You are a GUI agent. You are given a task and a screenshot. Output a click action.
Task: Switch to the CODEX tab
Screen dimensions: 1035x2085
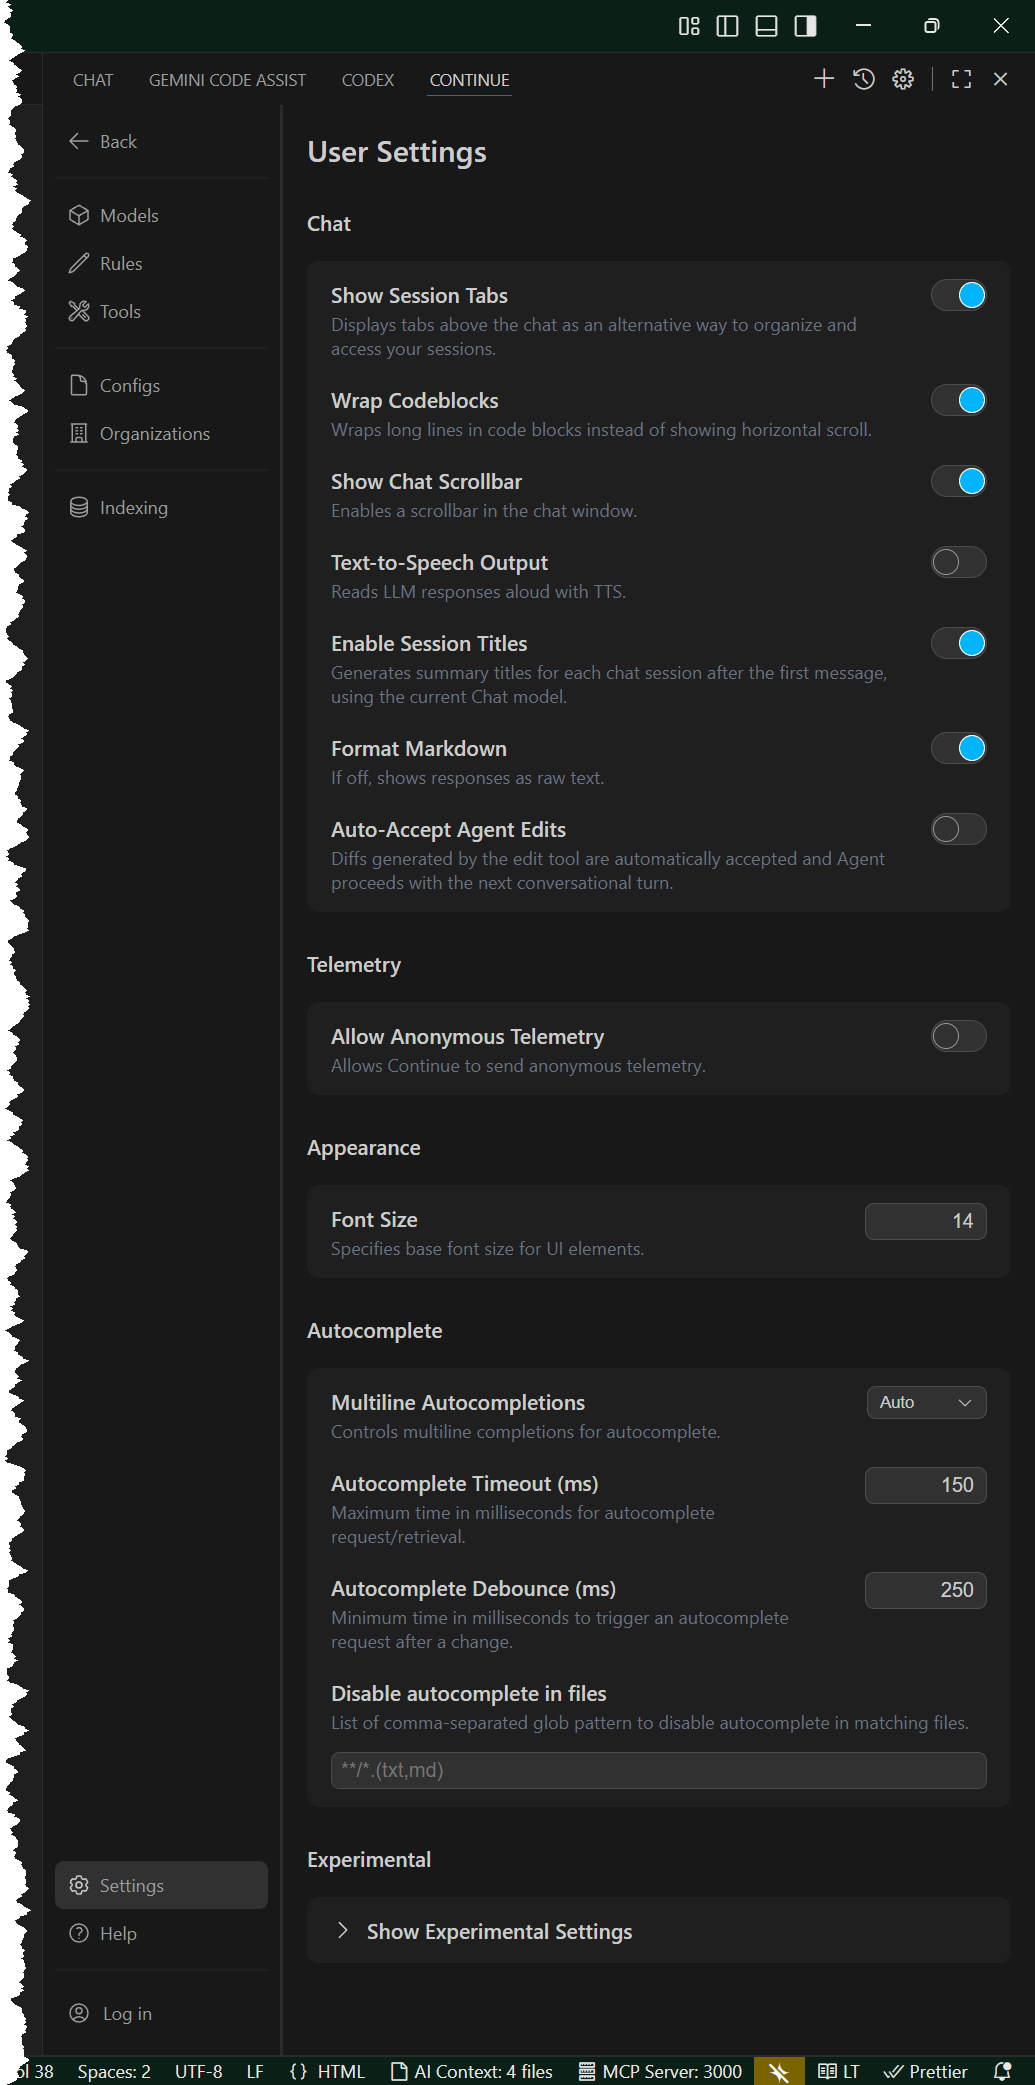[x=367, y=80]
